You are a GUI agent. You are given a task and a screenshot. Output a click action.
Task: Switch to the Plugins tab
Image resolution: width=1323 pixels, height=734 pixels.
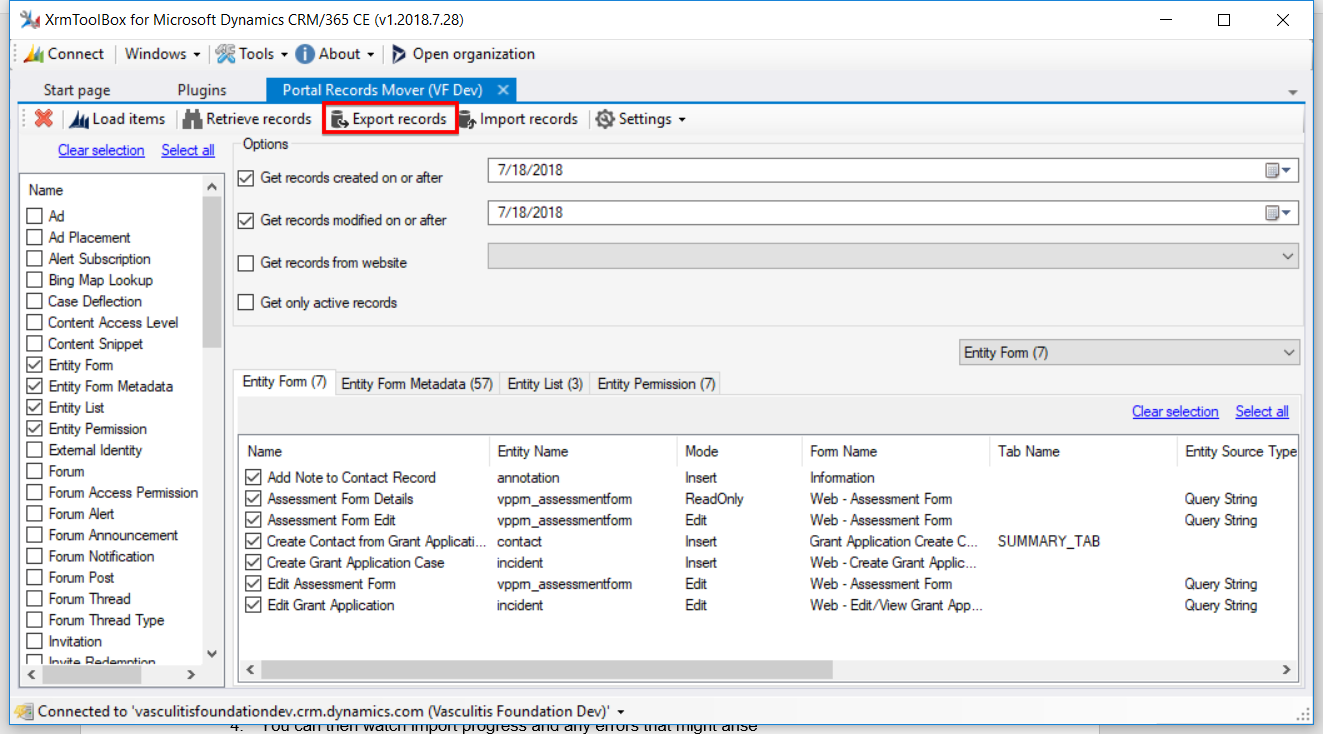coord(202,90)
